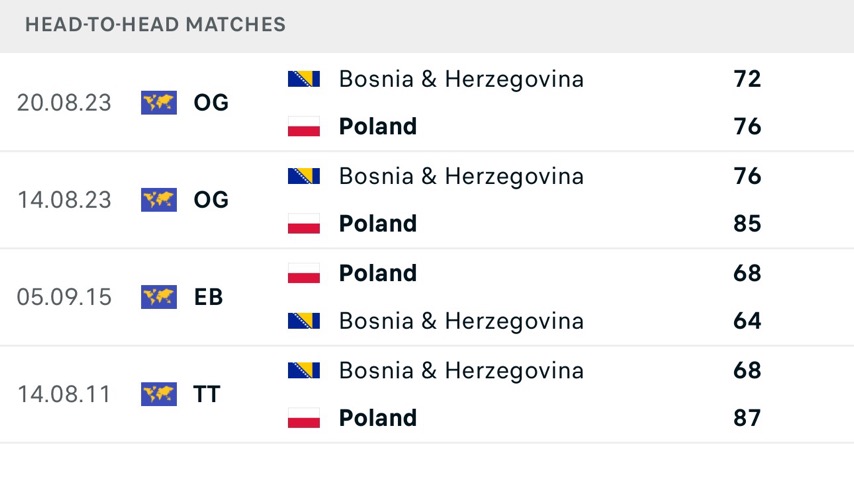Click Bosnia flag in the 14.08.11 match

[x=304, y=370]
